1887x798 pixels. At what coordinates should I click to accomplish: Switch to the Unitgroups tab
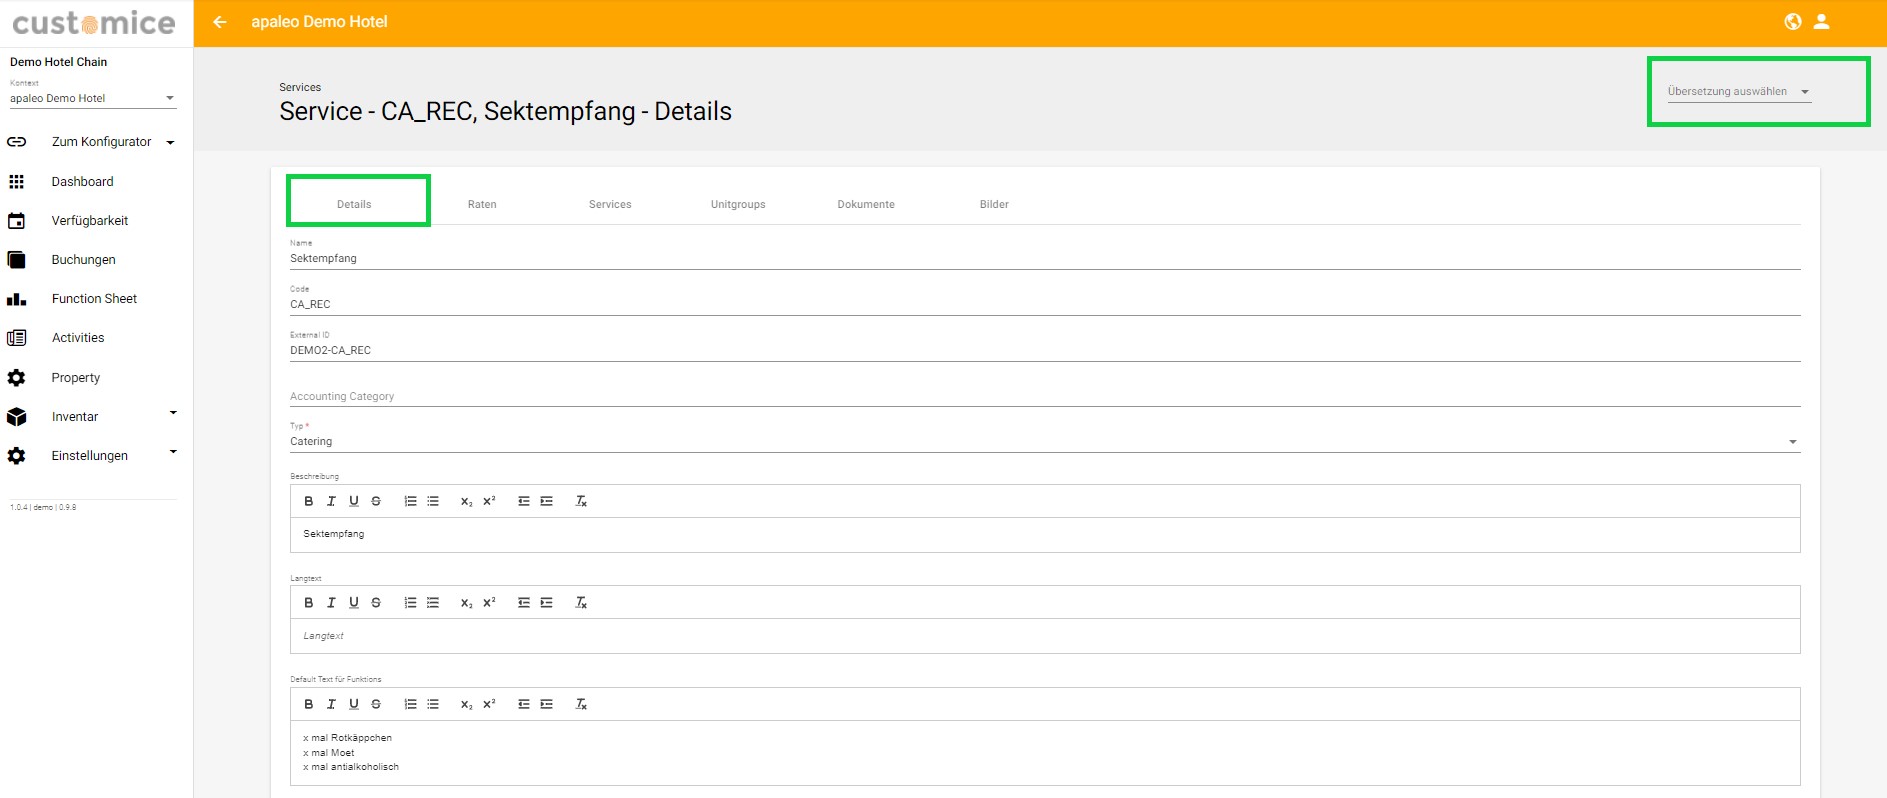click(738, 204)
